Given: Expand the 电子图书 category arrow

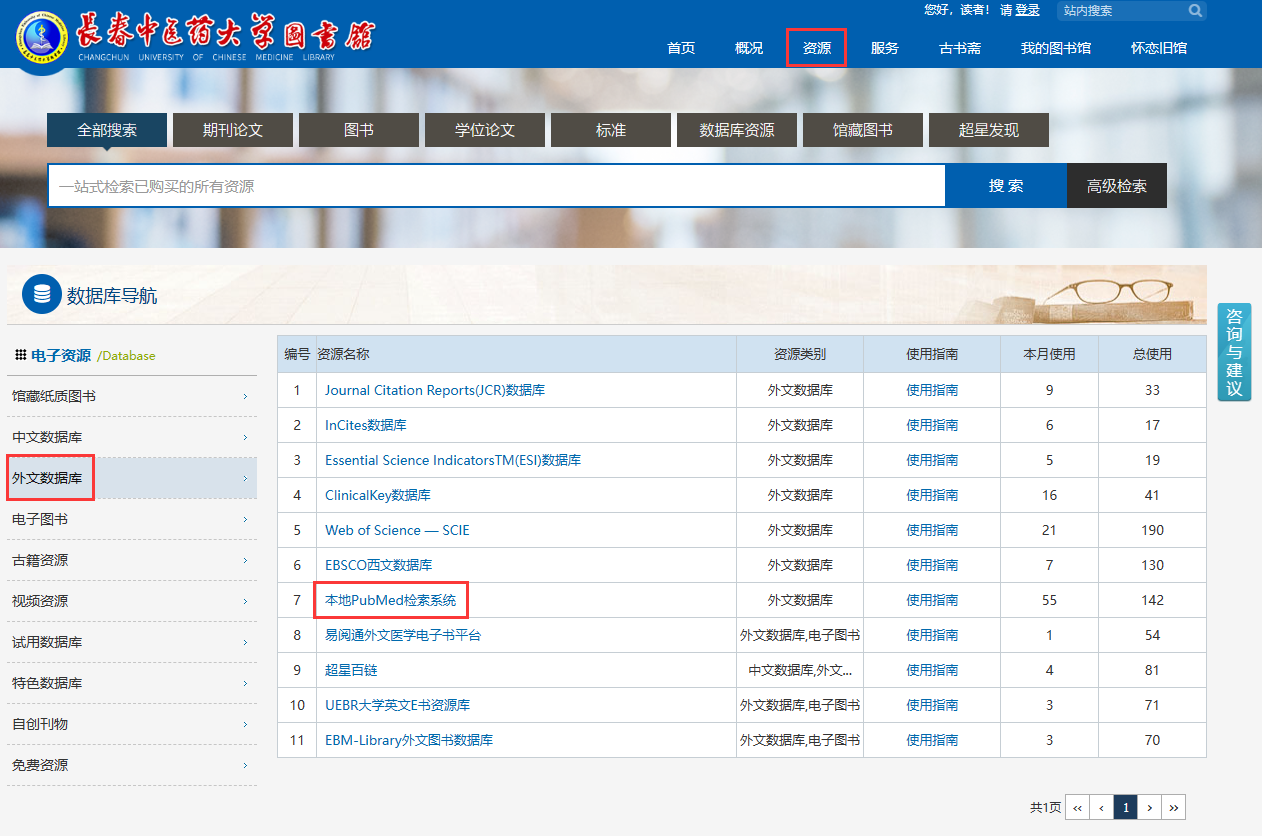Looking at the screenshot, I should point(245,520).
